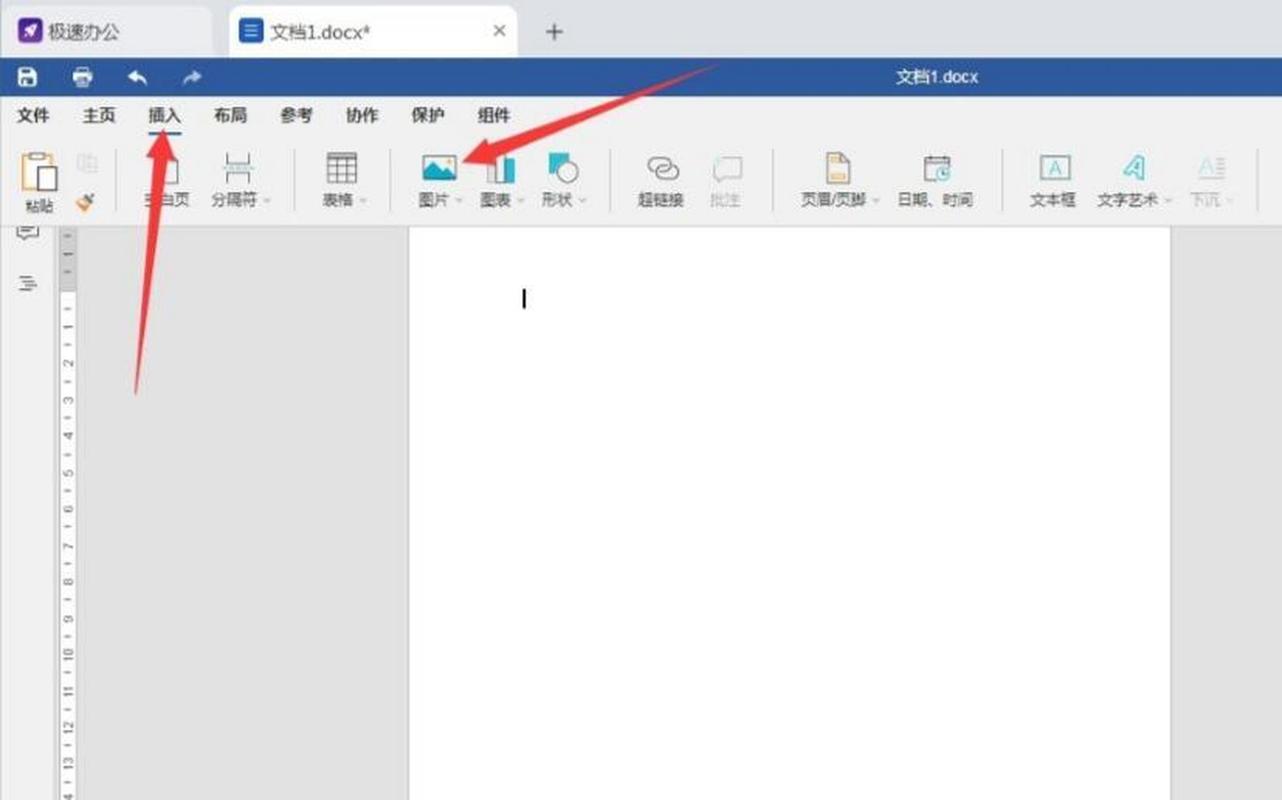Image resolution: width=1282 pixels, height=800 pixels.
Task: Click the Format Painter brush icon
Action: point(86,203)
